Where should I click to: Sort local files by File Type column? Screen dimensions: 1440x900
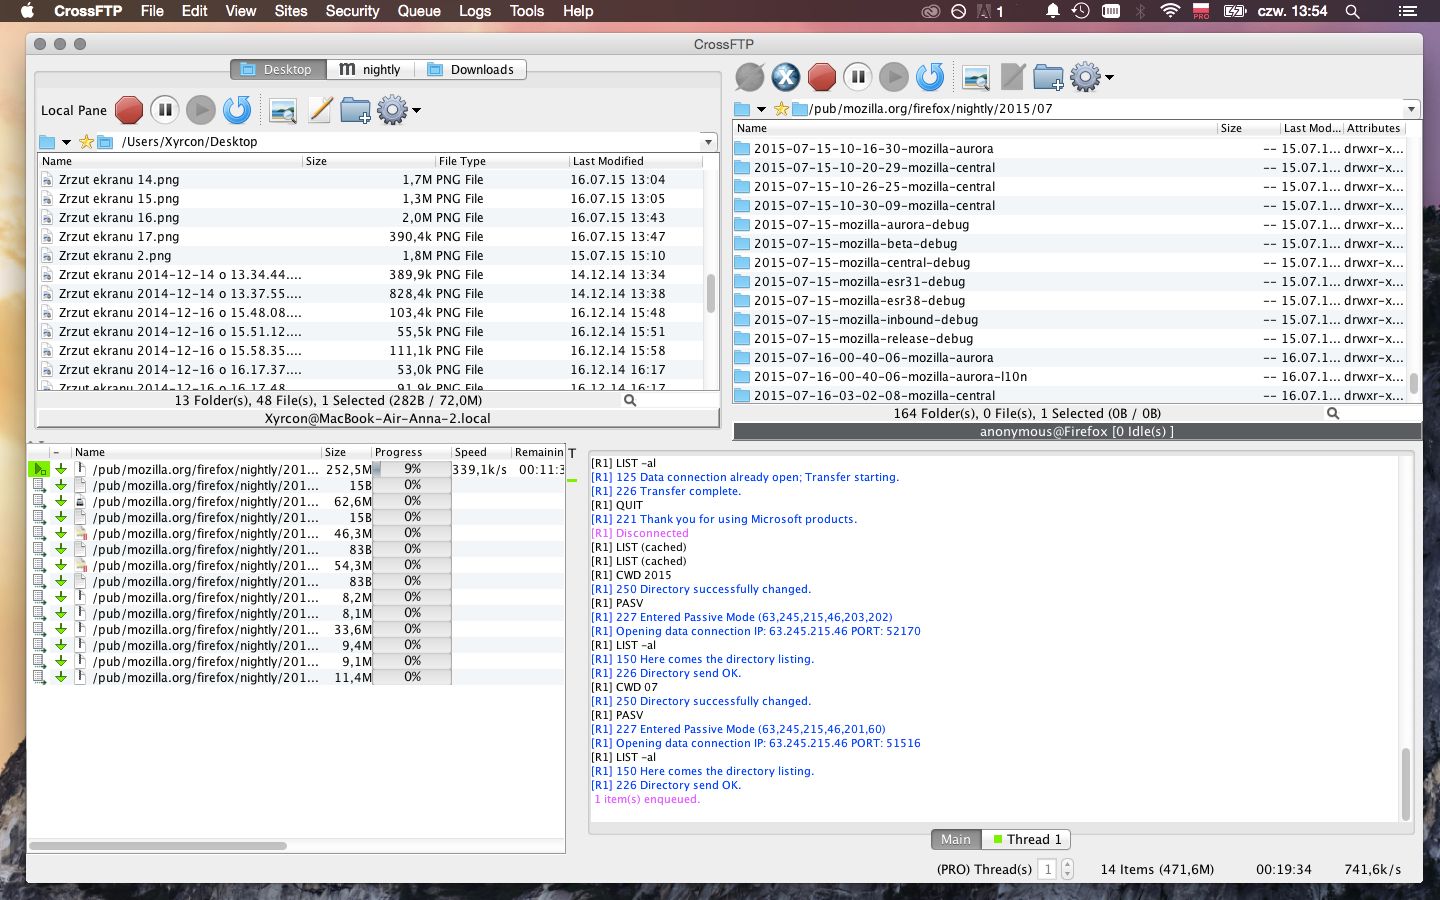(500, 161)
